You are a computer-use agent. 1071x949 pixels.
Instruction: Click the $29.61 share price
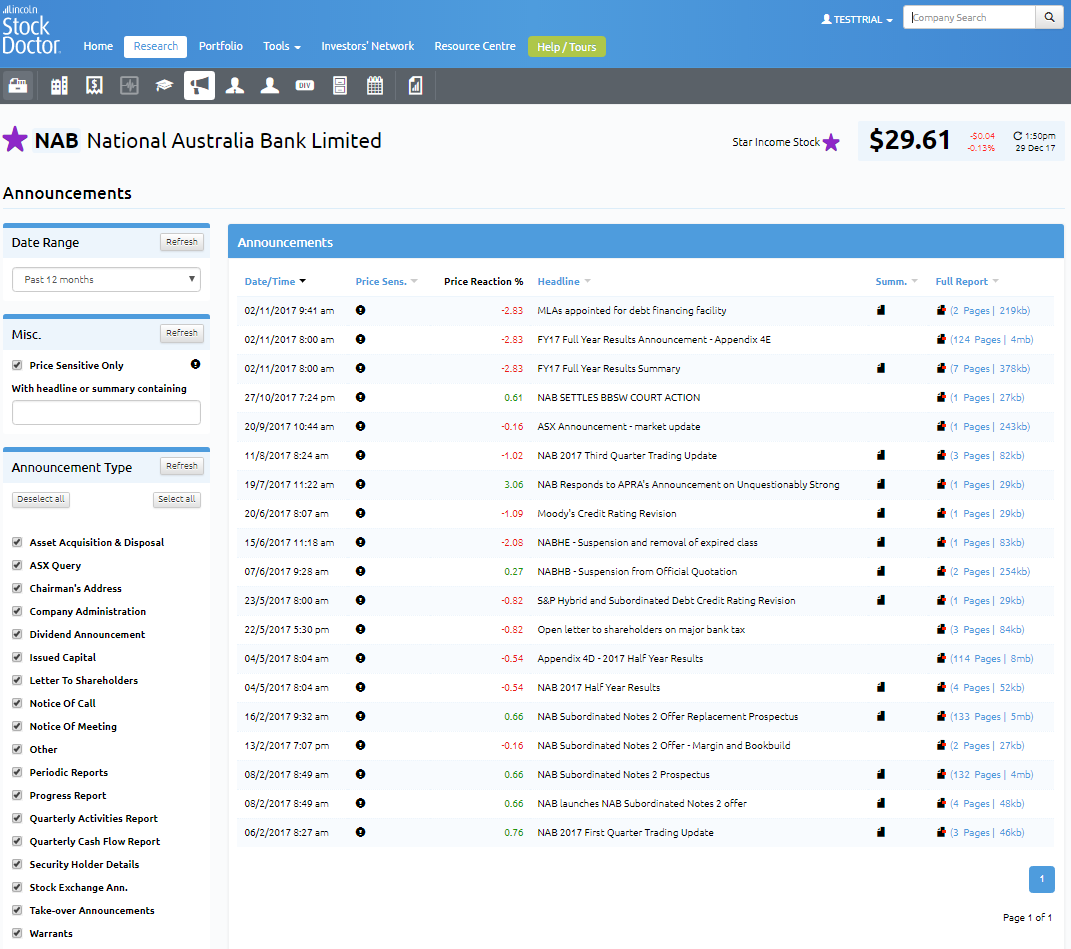909,140
